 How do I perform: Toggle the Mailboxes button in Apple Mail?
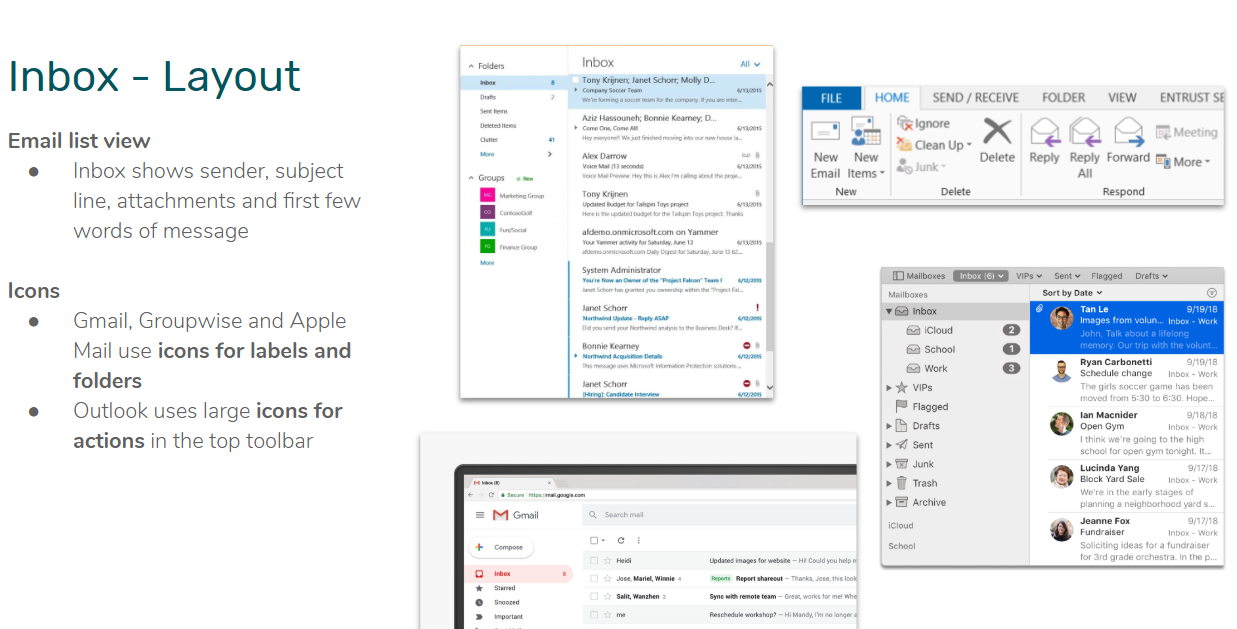tap(919, 276)
